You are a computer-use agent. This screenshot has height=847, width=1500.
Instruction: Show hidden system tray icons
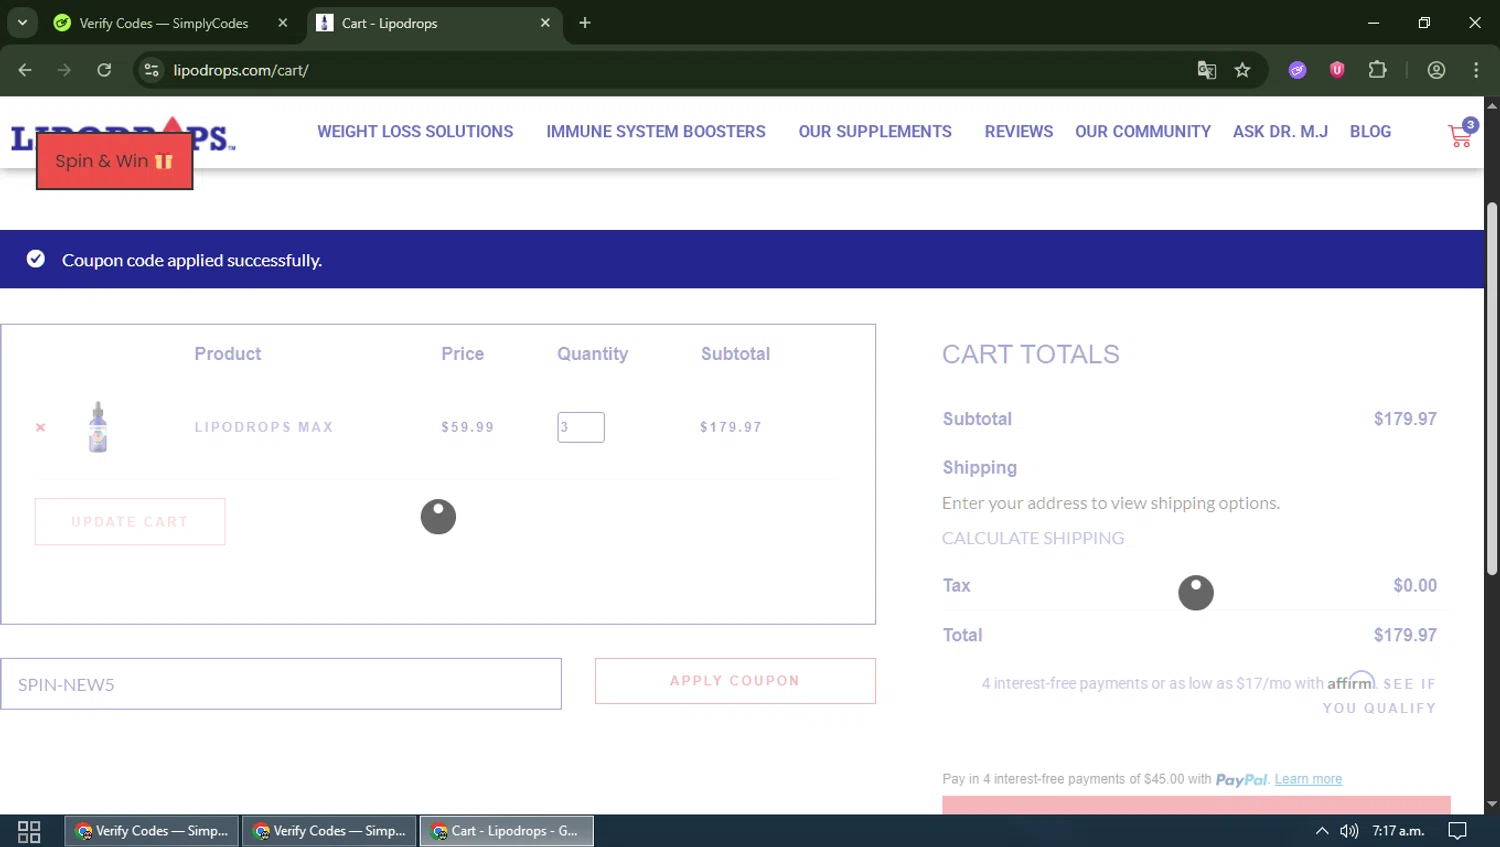click(1322, 831)
